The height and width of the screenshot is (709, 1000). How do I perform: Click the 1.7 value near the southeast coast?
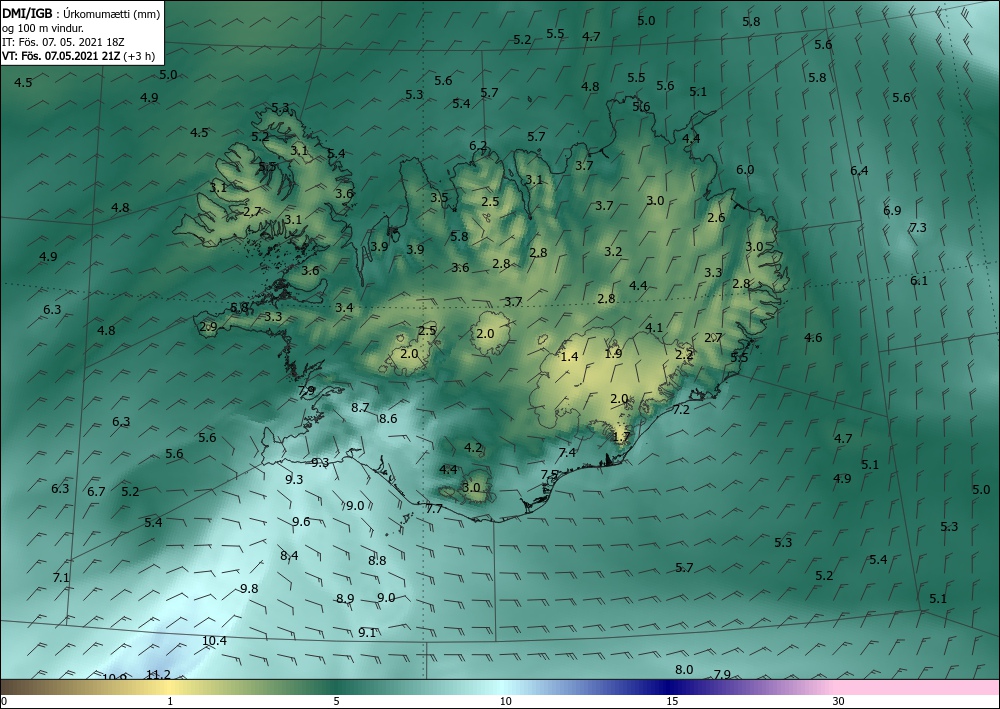tap(621, 437)
